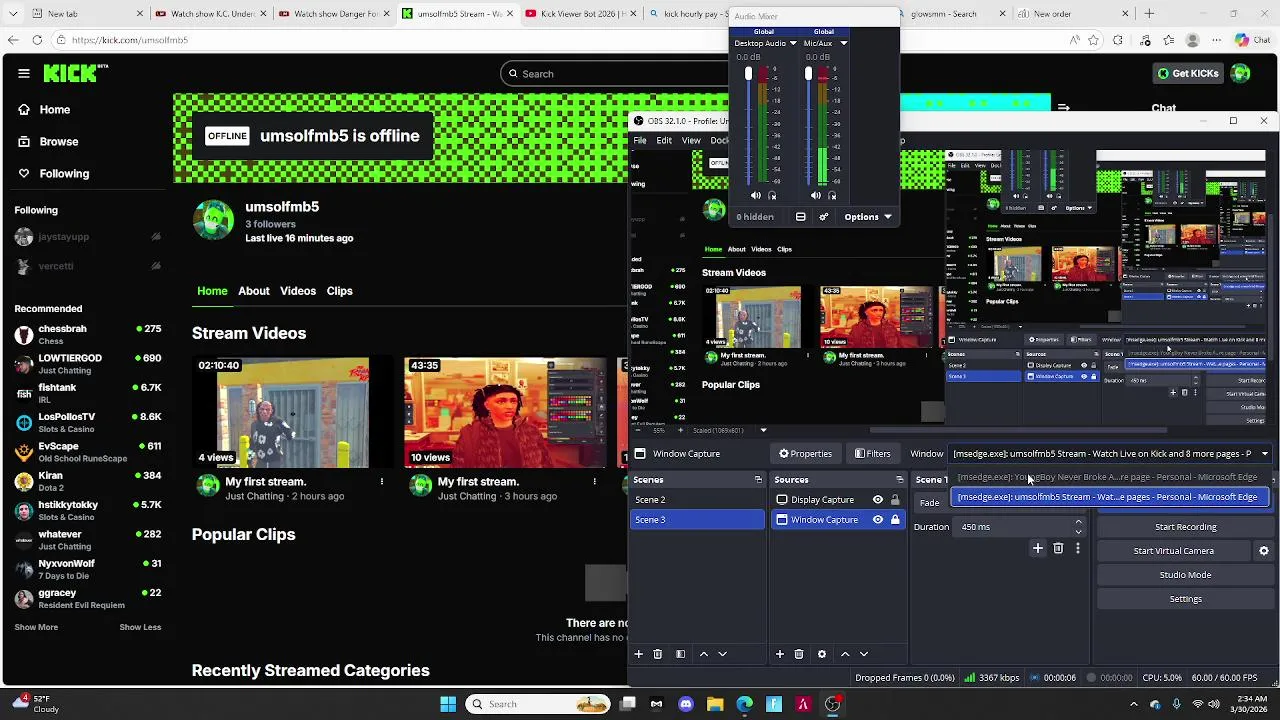Image resolution: width=1280 pixels, height=720 pixels.
Task: Open OBS Edit menu
Action: click(x=664, y=141)
